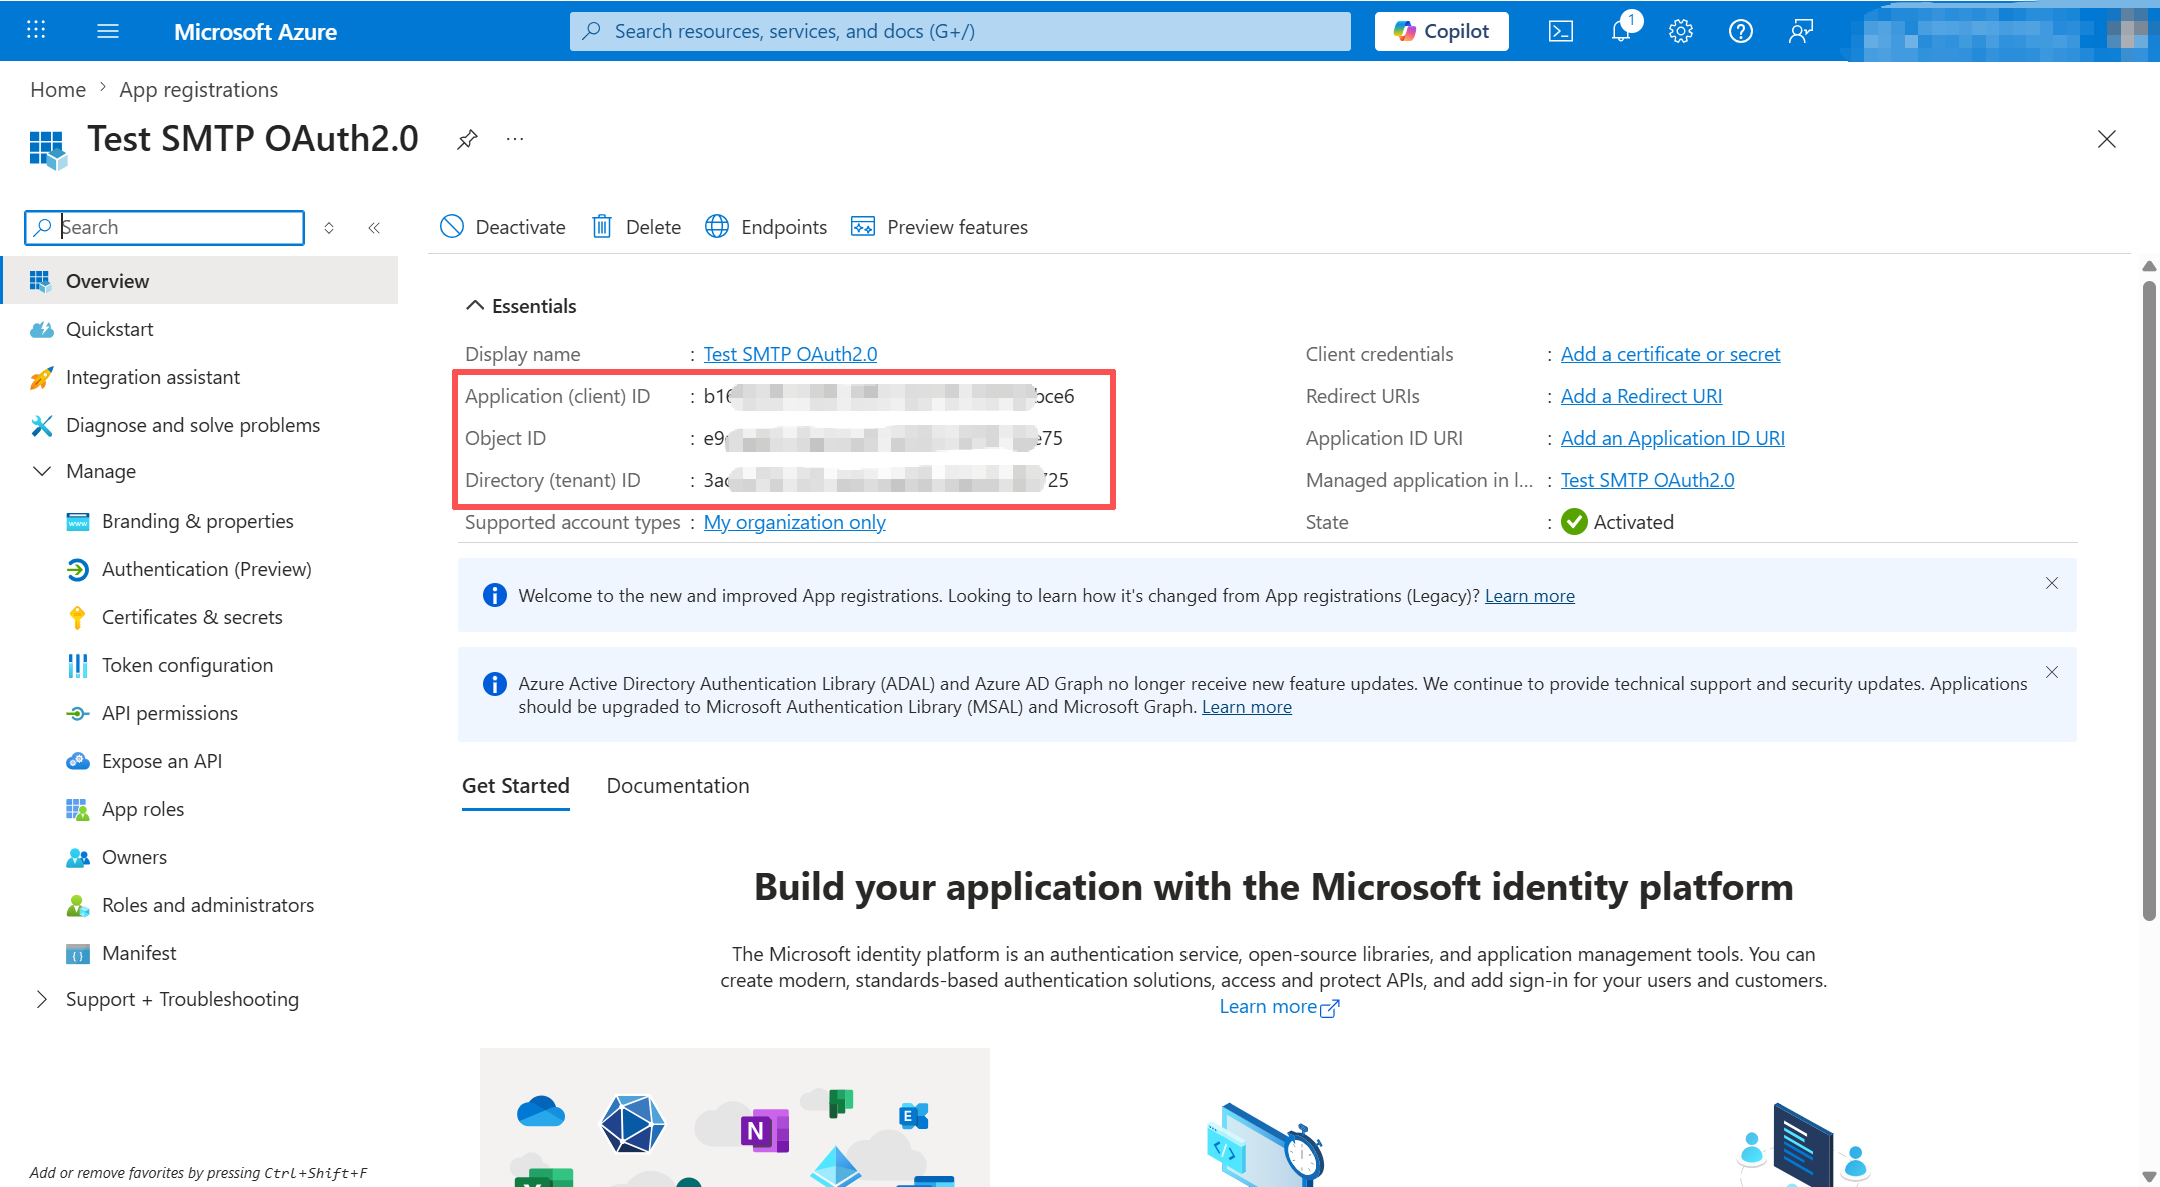Image resolution: width=2160 pixels, height=1187 pixels.
Task: Click the sidebar Search field
Action: point(164,228)
